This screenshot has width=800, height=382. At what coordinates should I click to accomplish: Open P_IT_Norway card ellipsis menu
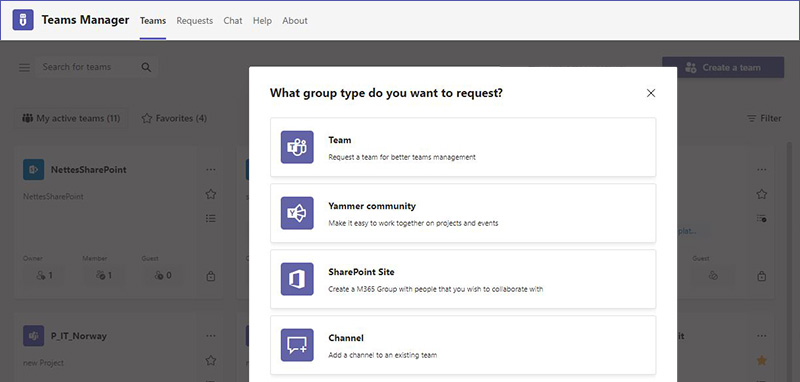pos(211,336)
